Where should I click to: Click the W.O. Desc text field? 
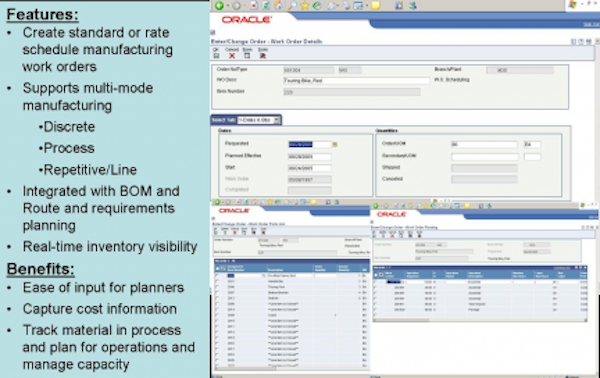click(356, 81)
